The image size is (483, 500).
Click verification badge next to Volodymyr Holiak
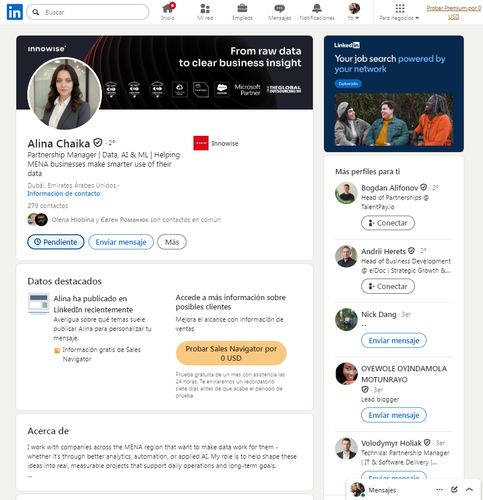click(x=427, y=443)
